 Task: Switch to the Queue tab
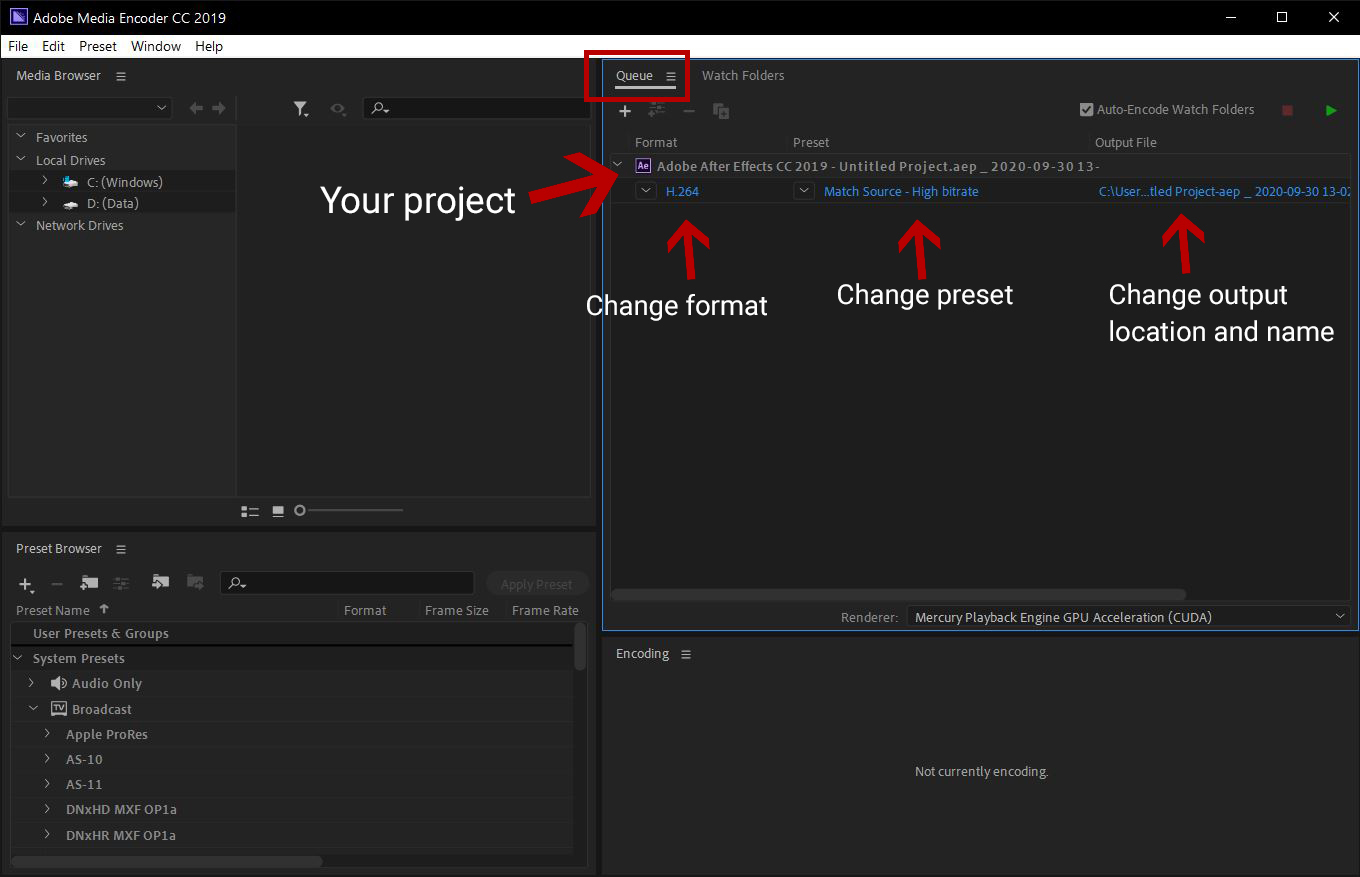coord(634,76)
